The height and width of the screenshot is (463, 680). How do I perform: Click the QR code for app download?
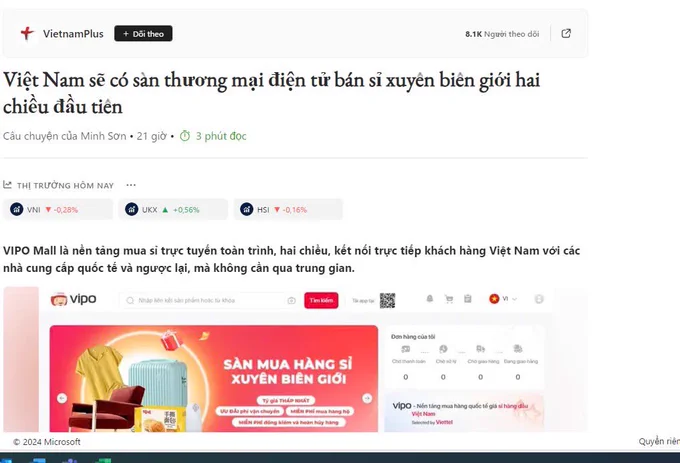(387, 300)
